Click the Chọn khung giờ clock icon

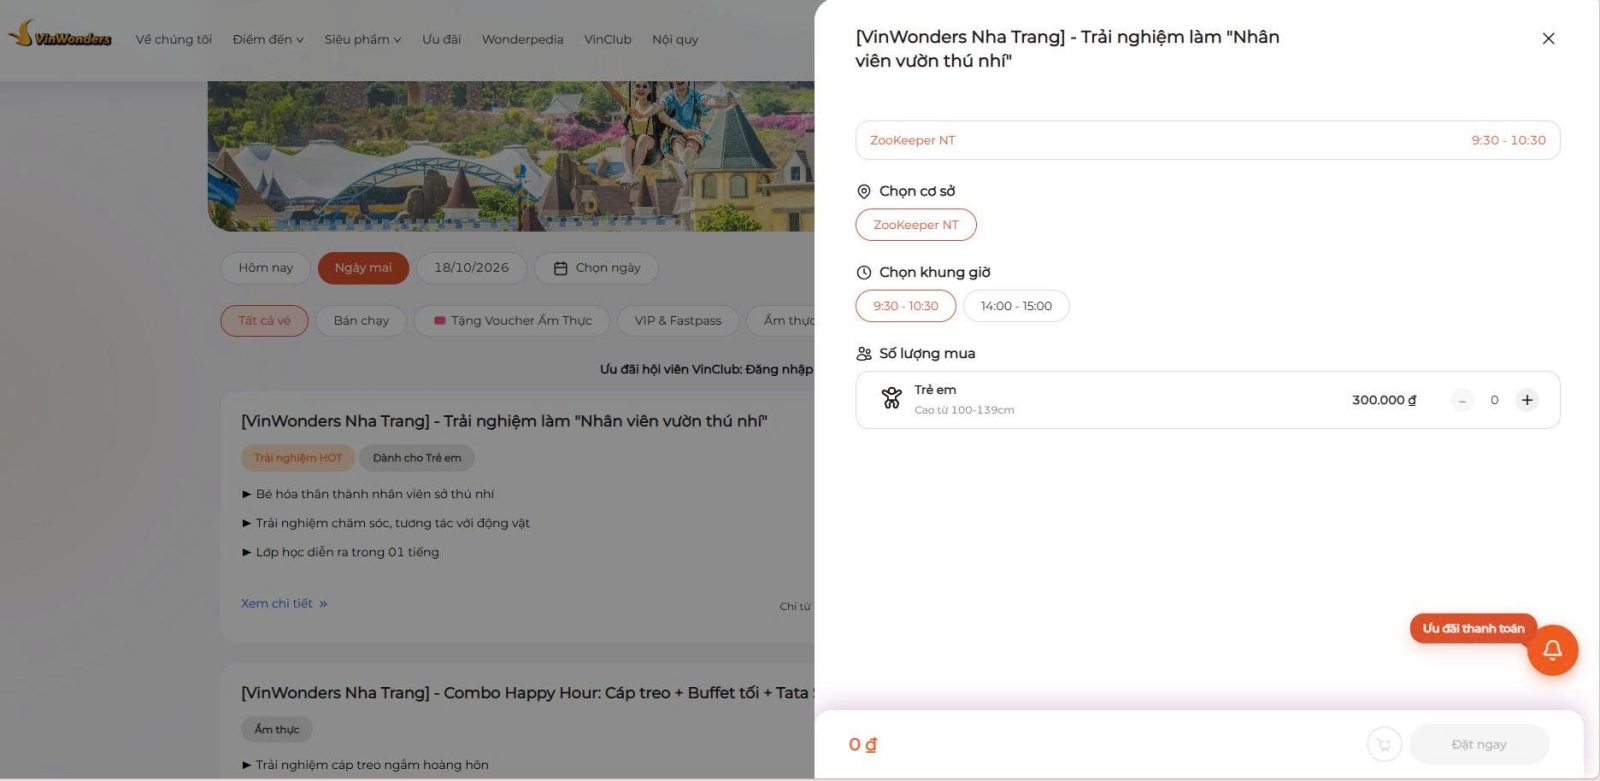pyautogui.click(x=864, y=272)
